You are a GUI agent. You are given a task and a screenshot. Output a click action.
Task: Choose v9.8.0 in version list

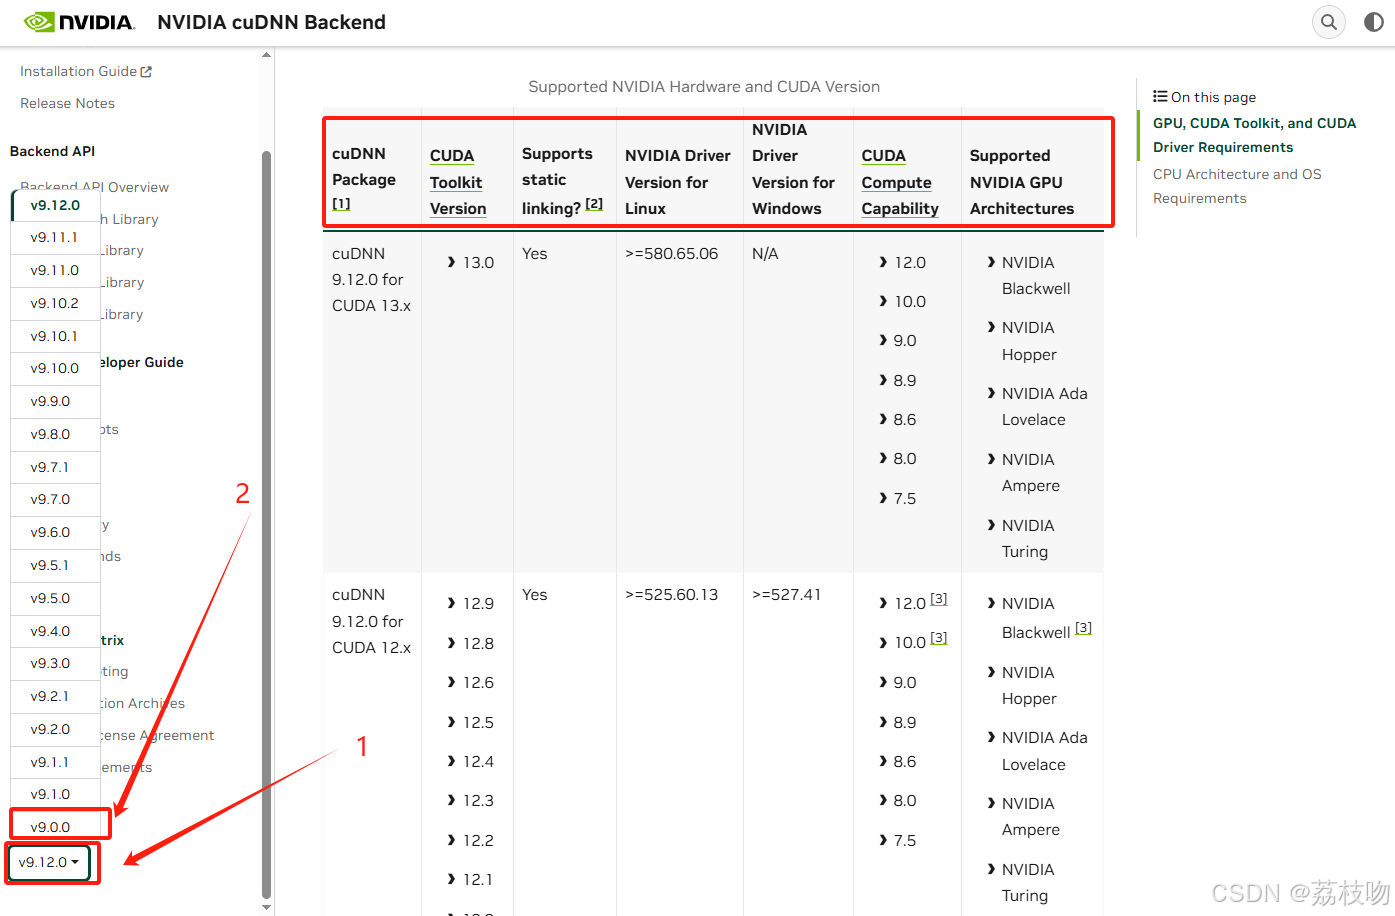click(x=55, y=434)
